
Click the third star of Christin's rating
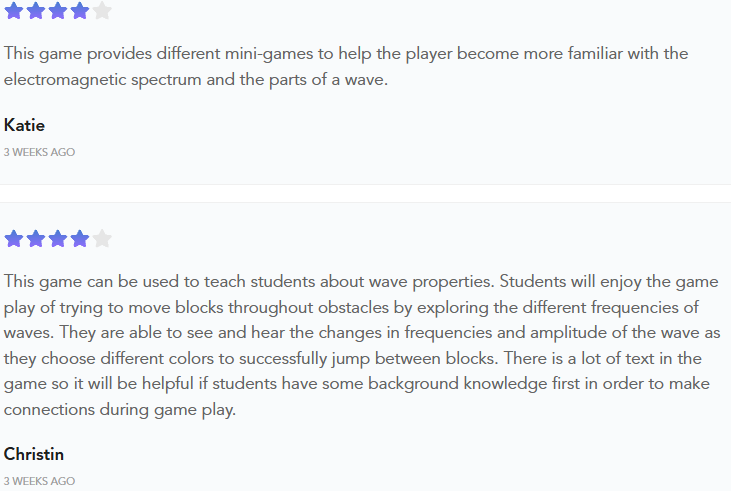[x=58, y=239]
